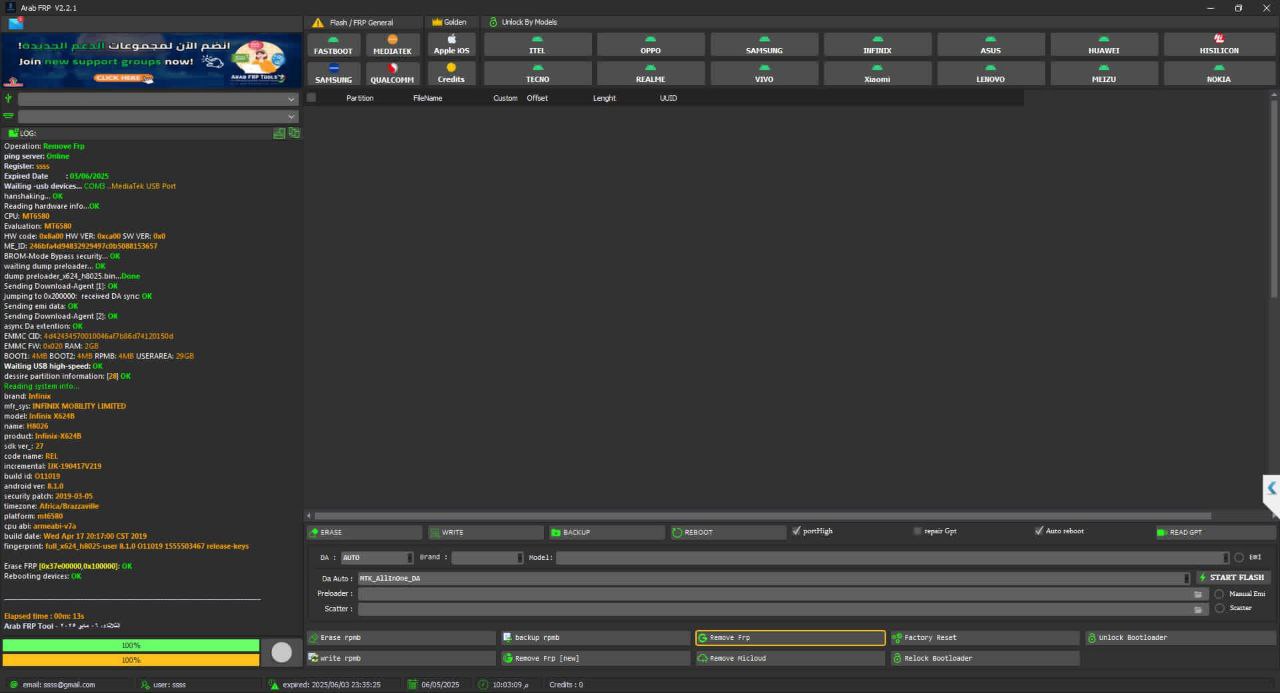Image resolution: width=1280 pixels, height=693 pixels.
Task: Switch to the Golden tab
Action: click(x=448, y=22)
